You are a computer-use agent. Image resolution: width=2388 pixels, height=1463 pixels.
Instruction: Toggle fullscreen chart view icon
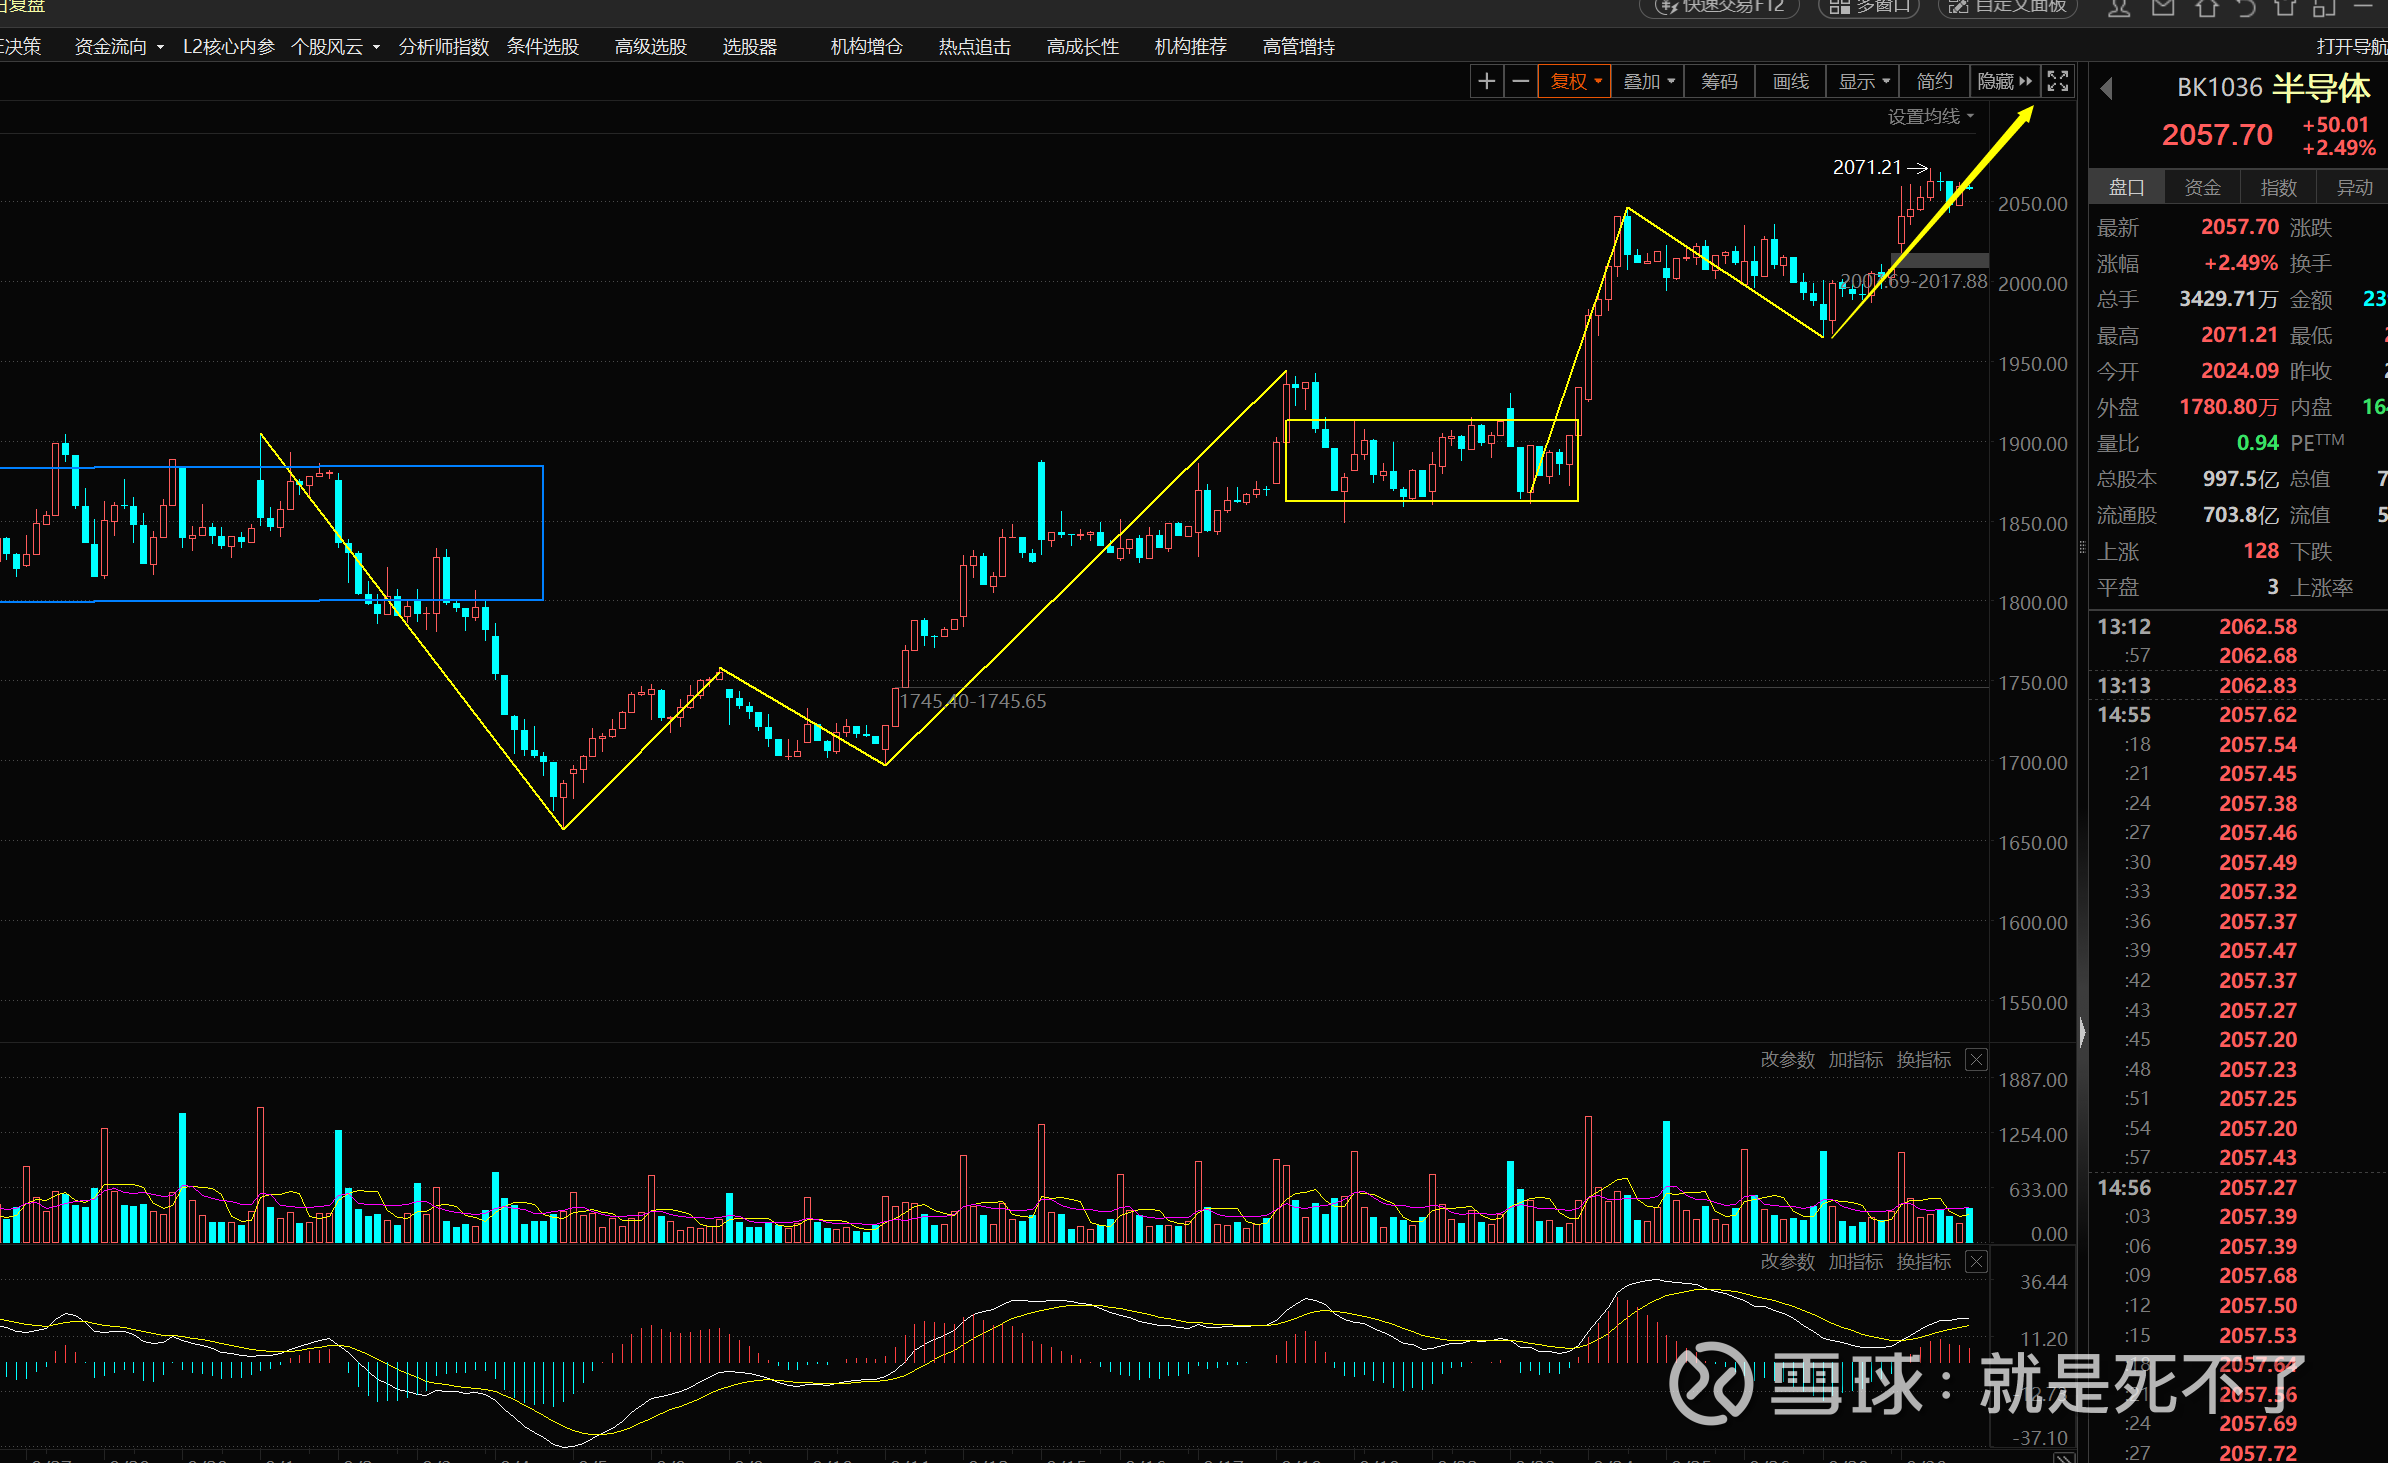(x=2057, y=81)
